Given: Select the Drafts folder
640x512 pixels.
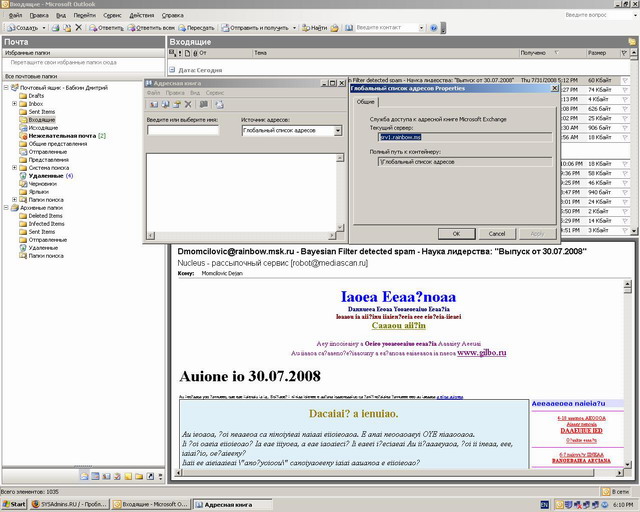Looking at the screenshot, I should (x=36, y=96).
